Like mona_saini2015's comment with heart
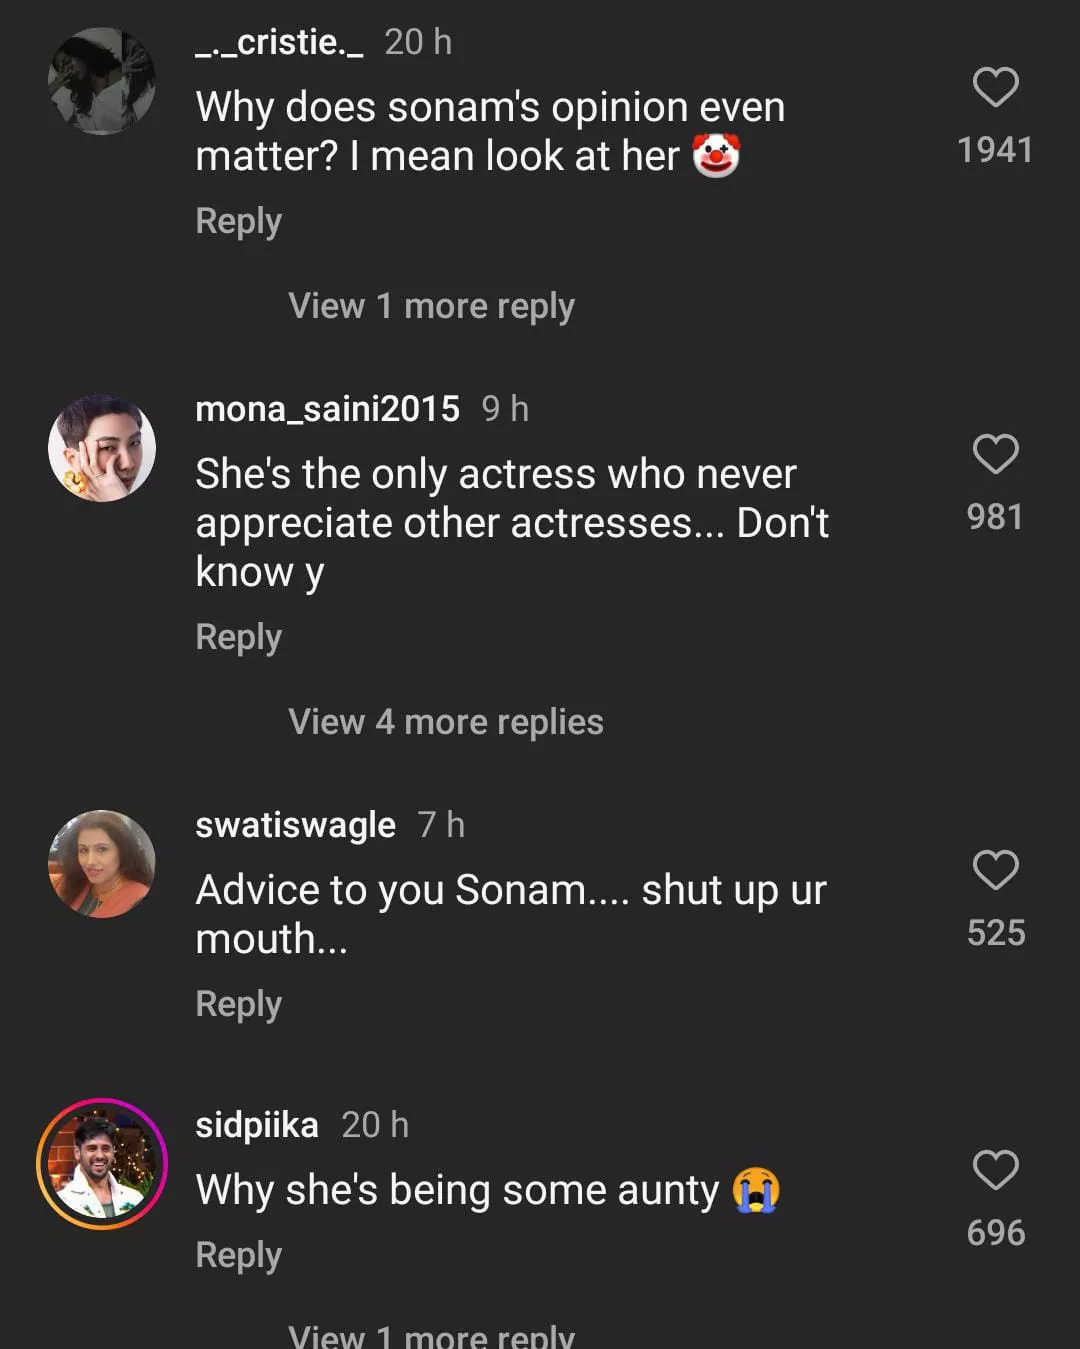The height and width of the screenshot is (1349, 1080). (x=995, y=455)
